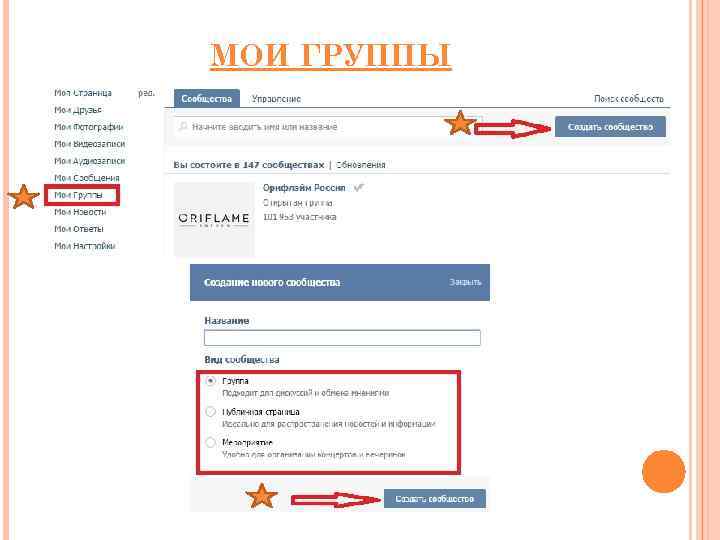Click the orange circle at bottom right
The height and width of the screenshot is (540, 720).
point(664,472)
